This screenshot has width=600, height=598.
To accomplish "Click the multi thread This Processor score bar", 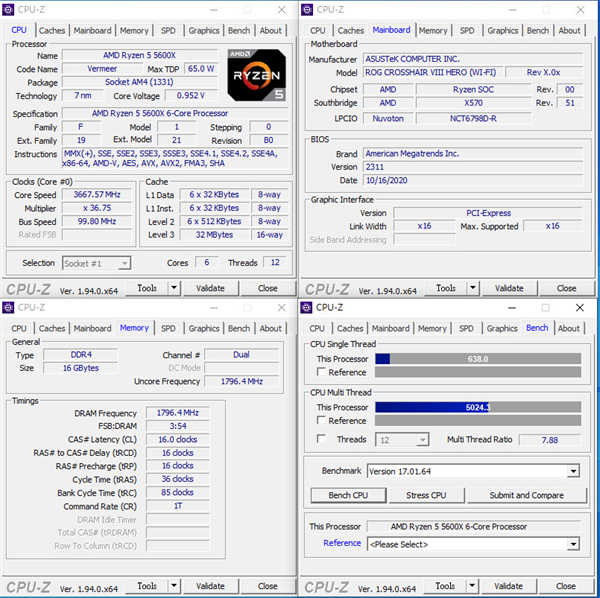I will point(478,407).
